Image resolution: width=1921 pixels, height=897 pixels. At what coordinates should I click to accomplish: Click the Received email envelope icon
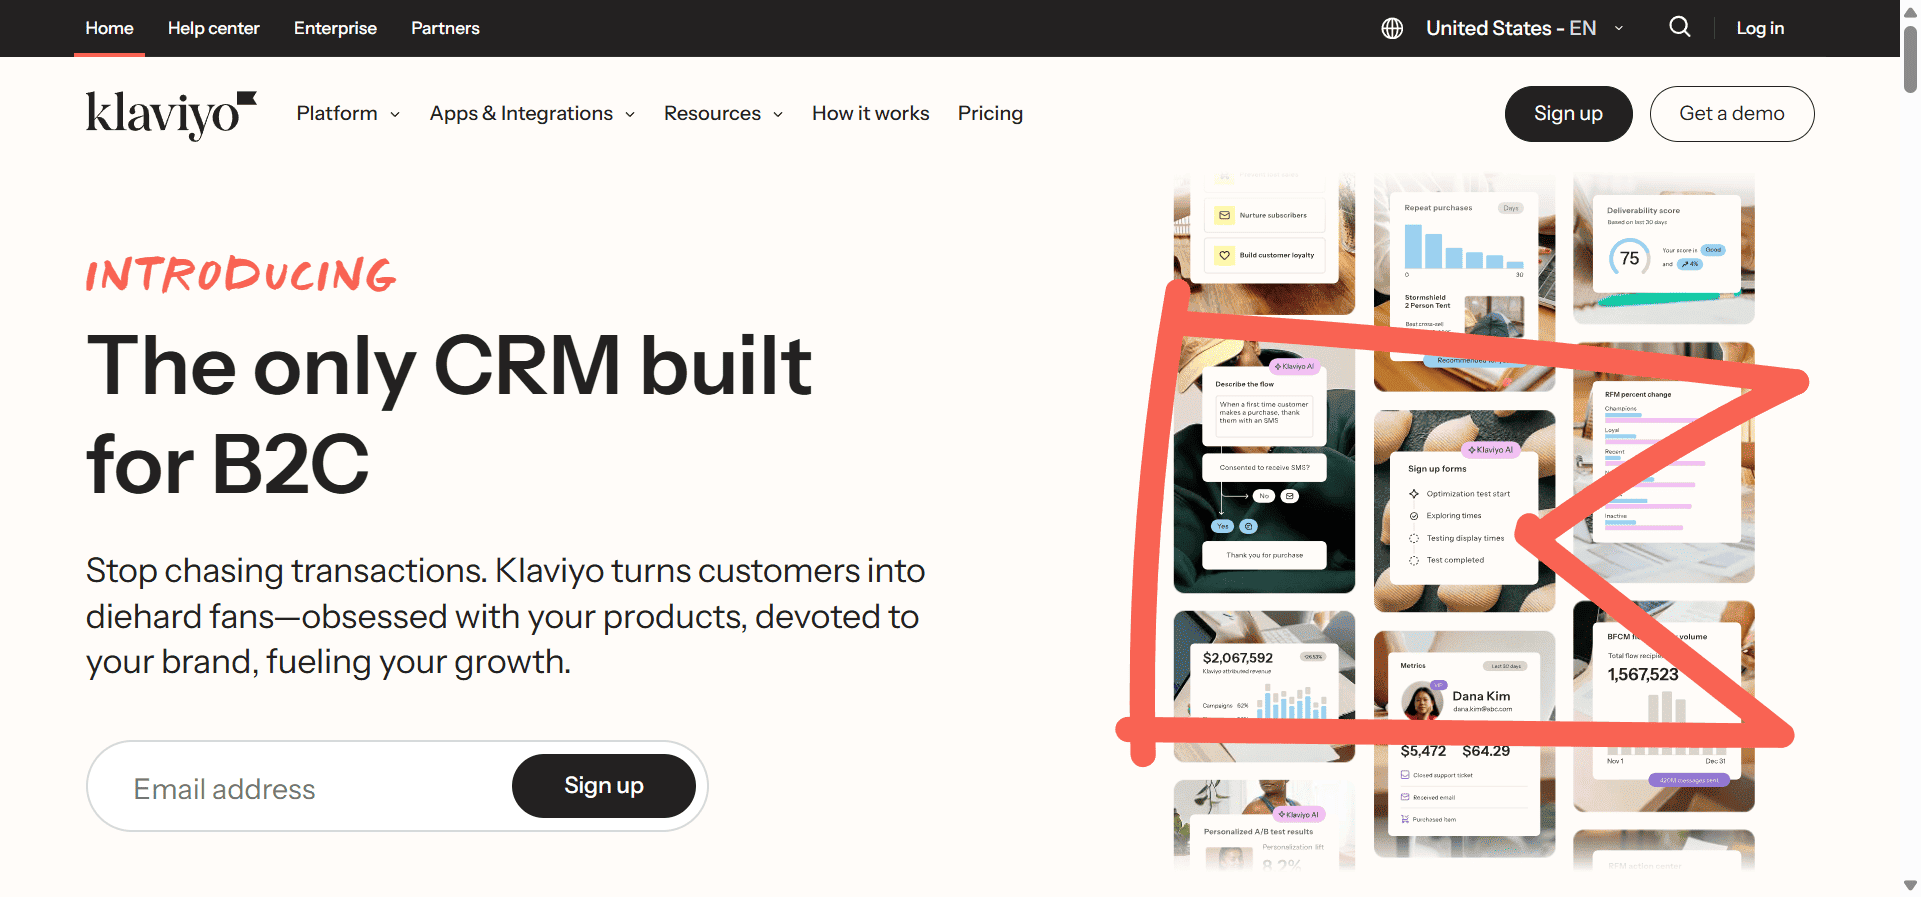coord(1405,797)
